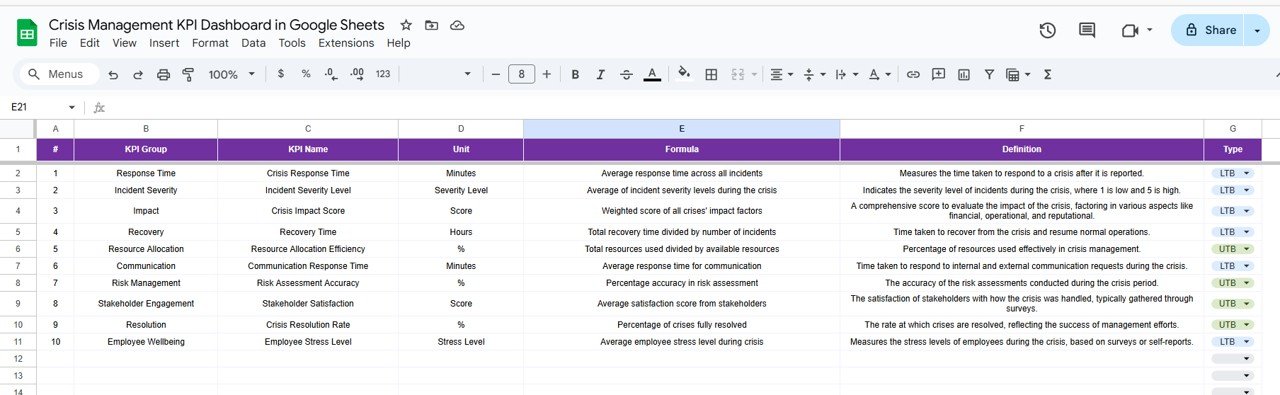
Task: Open the UTB dropdown for Resource Allocation row
Action: point(1232,248)
